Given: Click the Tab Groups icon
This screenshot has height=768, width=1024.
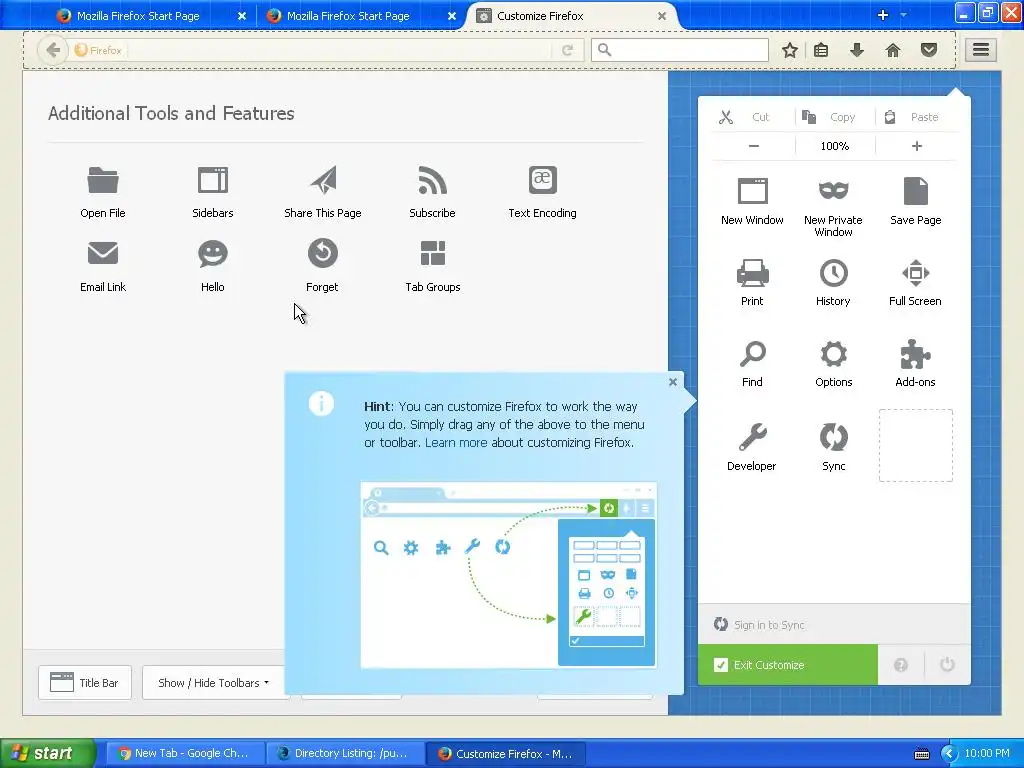Looking at the screenshot, I should point(432,253).
